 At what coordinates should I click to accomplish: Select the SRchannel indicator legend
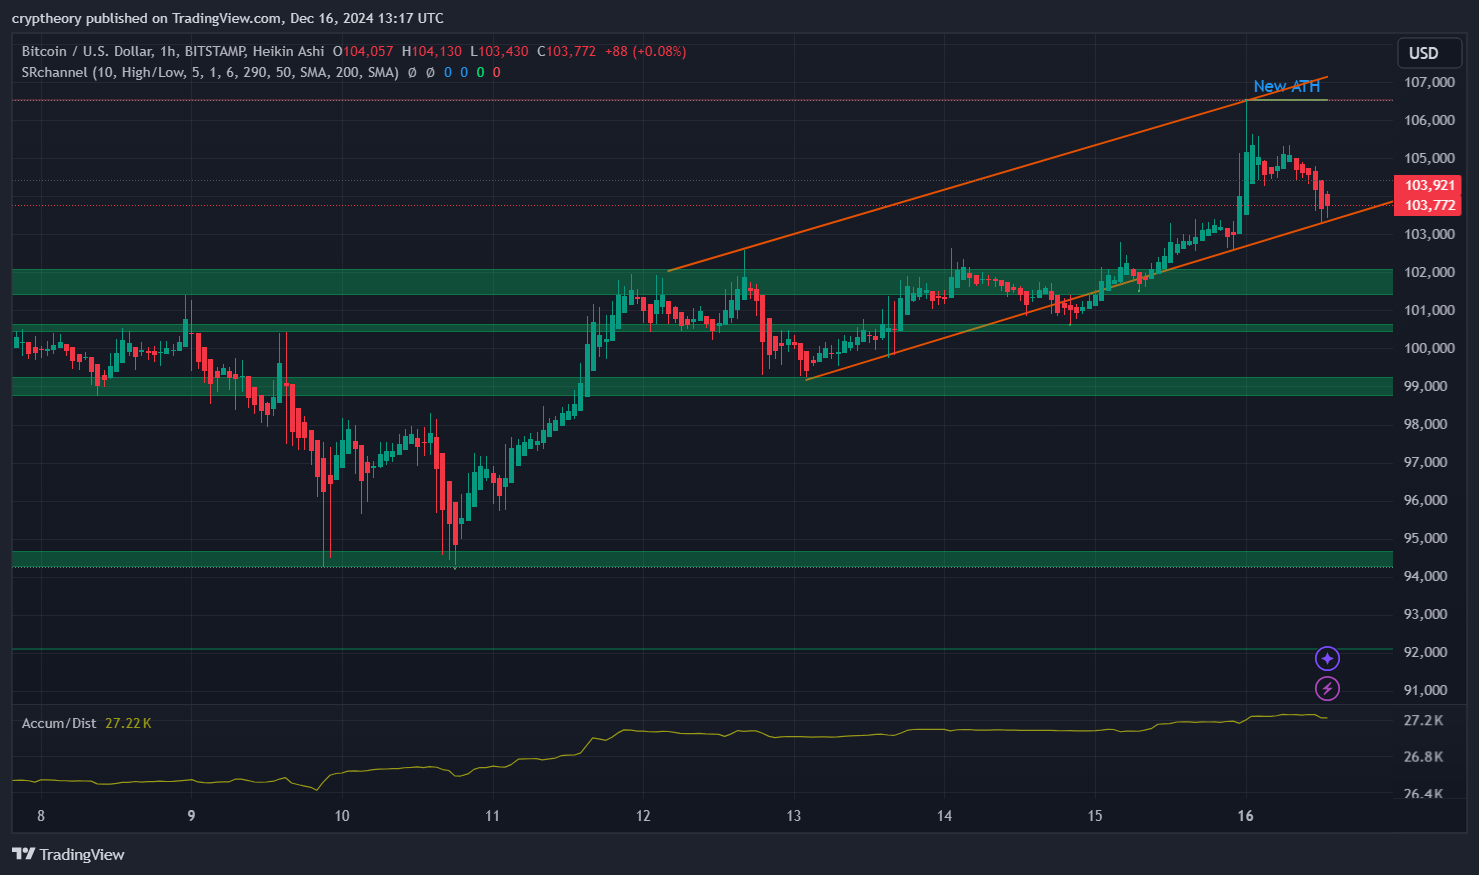pos(210,72)
